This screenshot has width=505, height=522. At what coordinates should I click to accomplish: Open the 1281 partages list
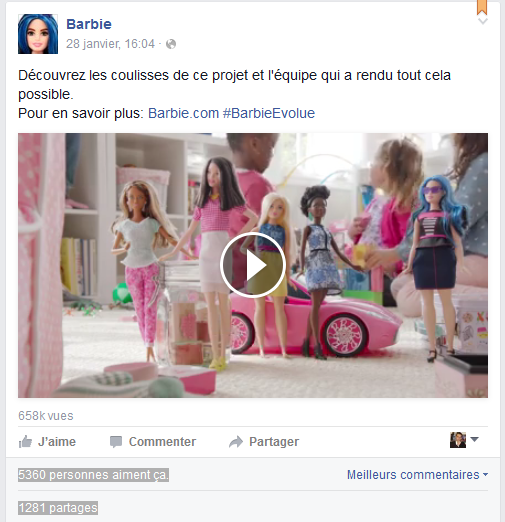pyautogui.click(x=58, y=508)
